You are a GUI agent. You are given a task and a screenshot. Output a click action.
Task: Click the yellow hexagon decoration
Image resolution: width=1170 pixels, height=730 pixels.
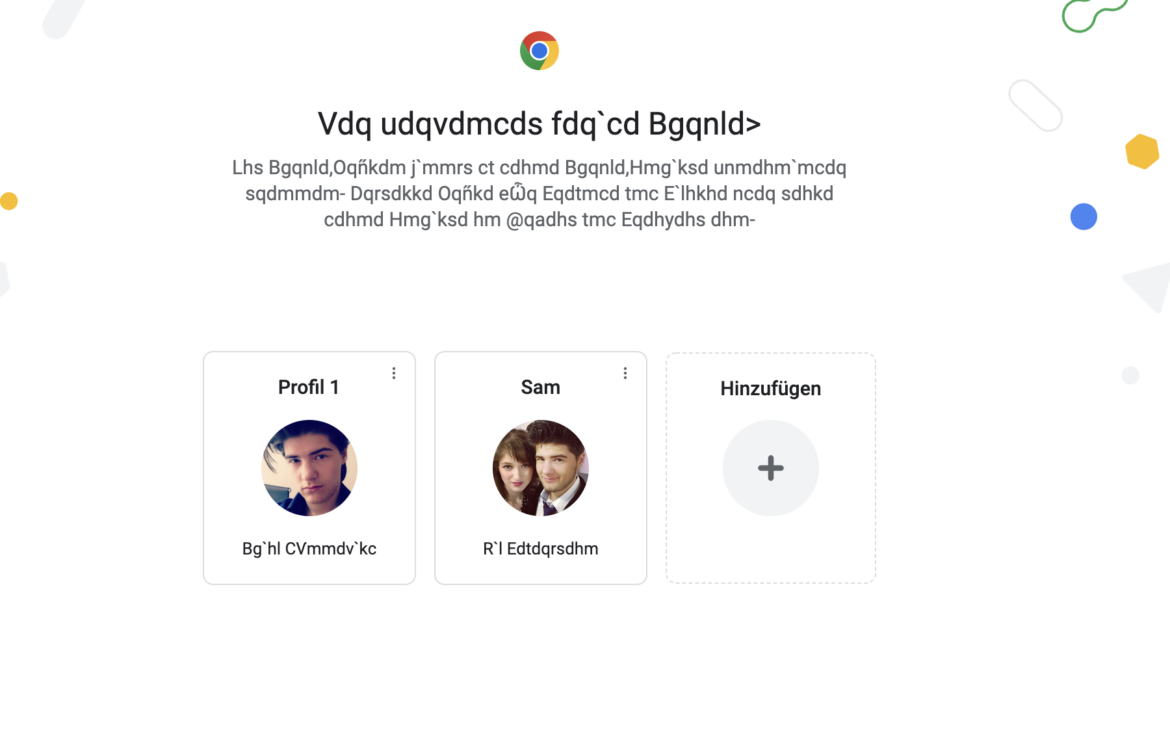1142,151
